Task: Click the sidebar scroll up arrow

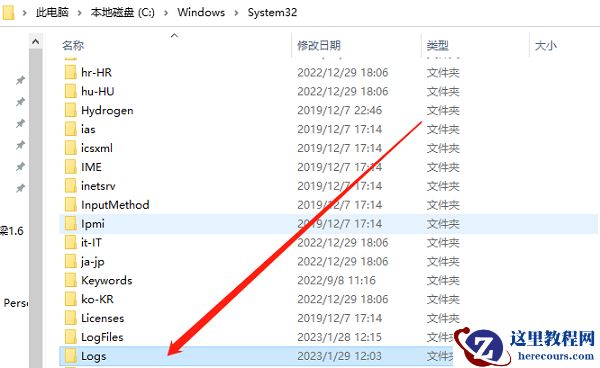Action: [x=36, y=41]
